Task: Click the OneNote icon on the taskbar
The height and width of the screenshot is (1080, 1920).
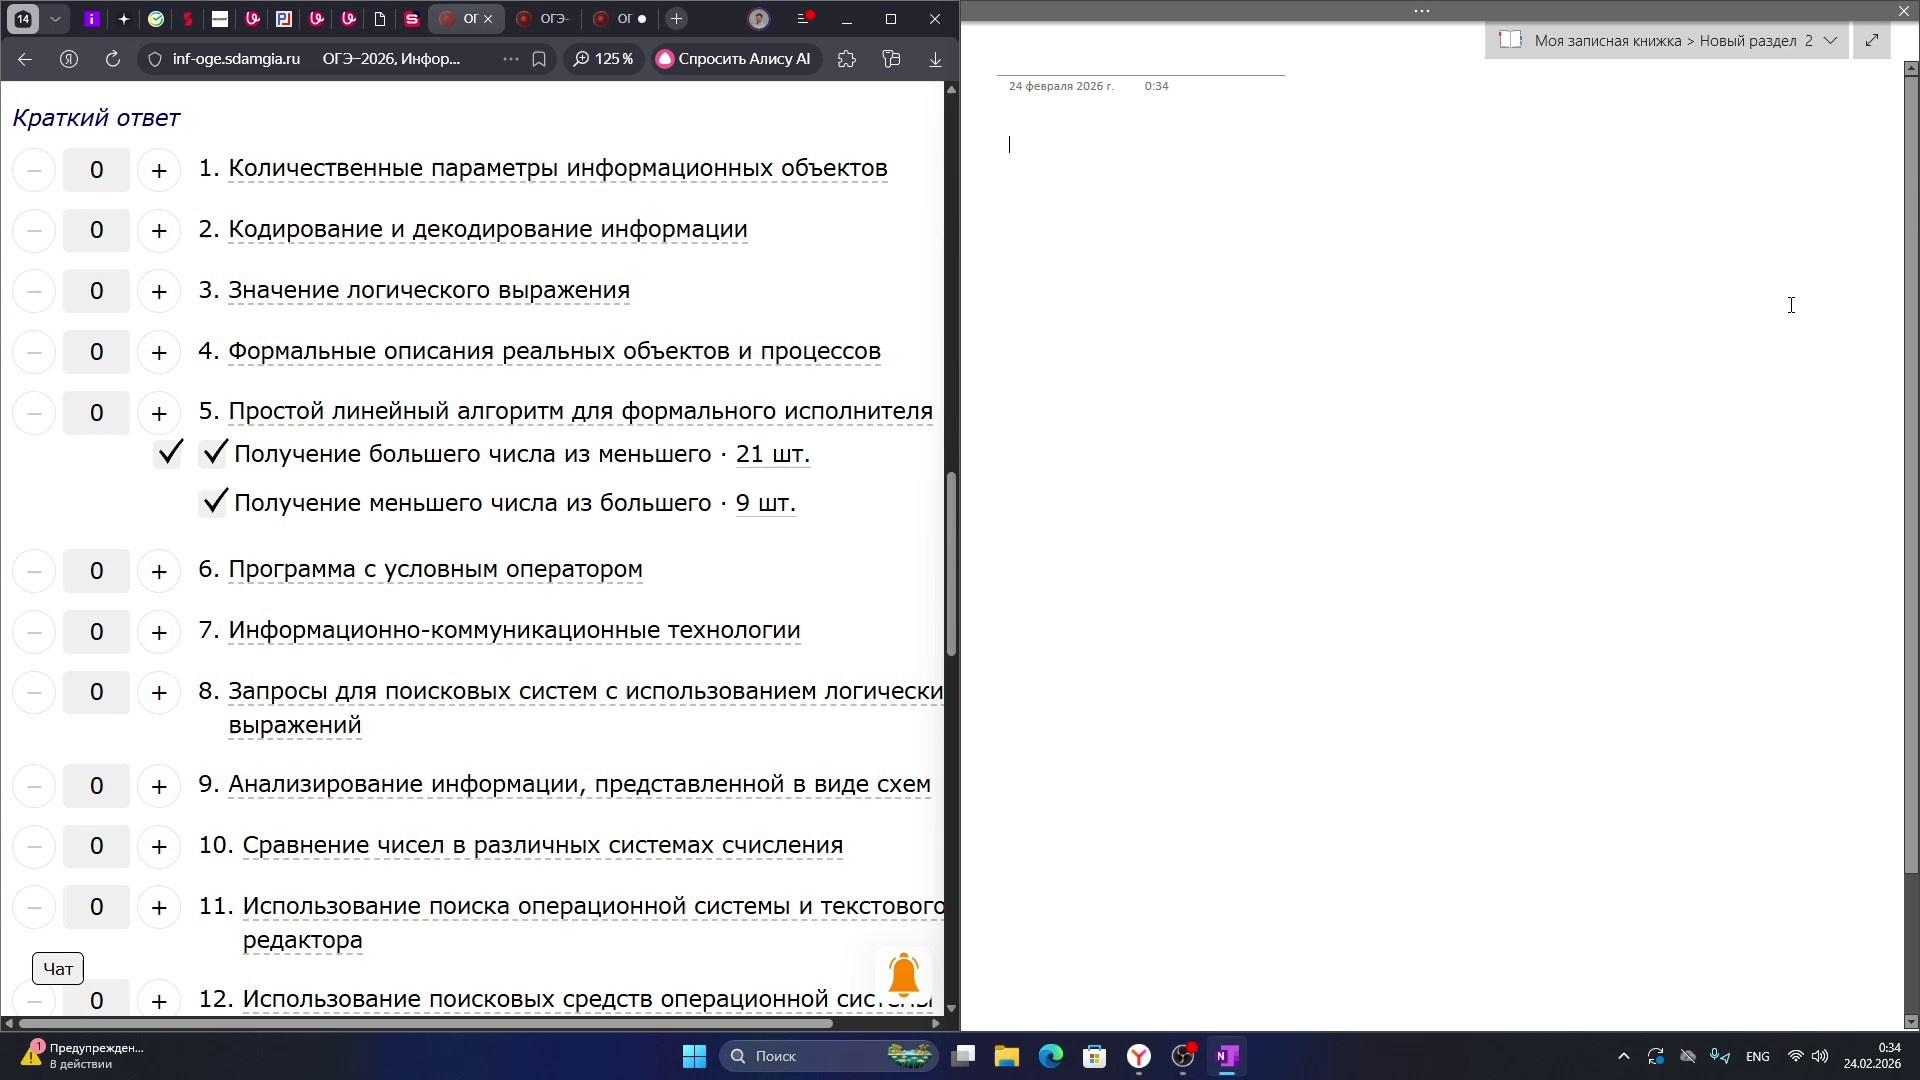Action: [1227, 1055]
